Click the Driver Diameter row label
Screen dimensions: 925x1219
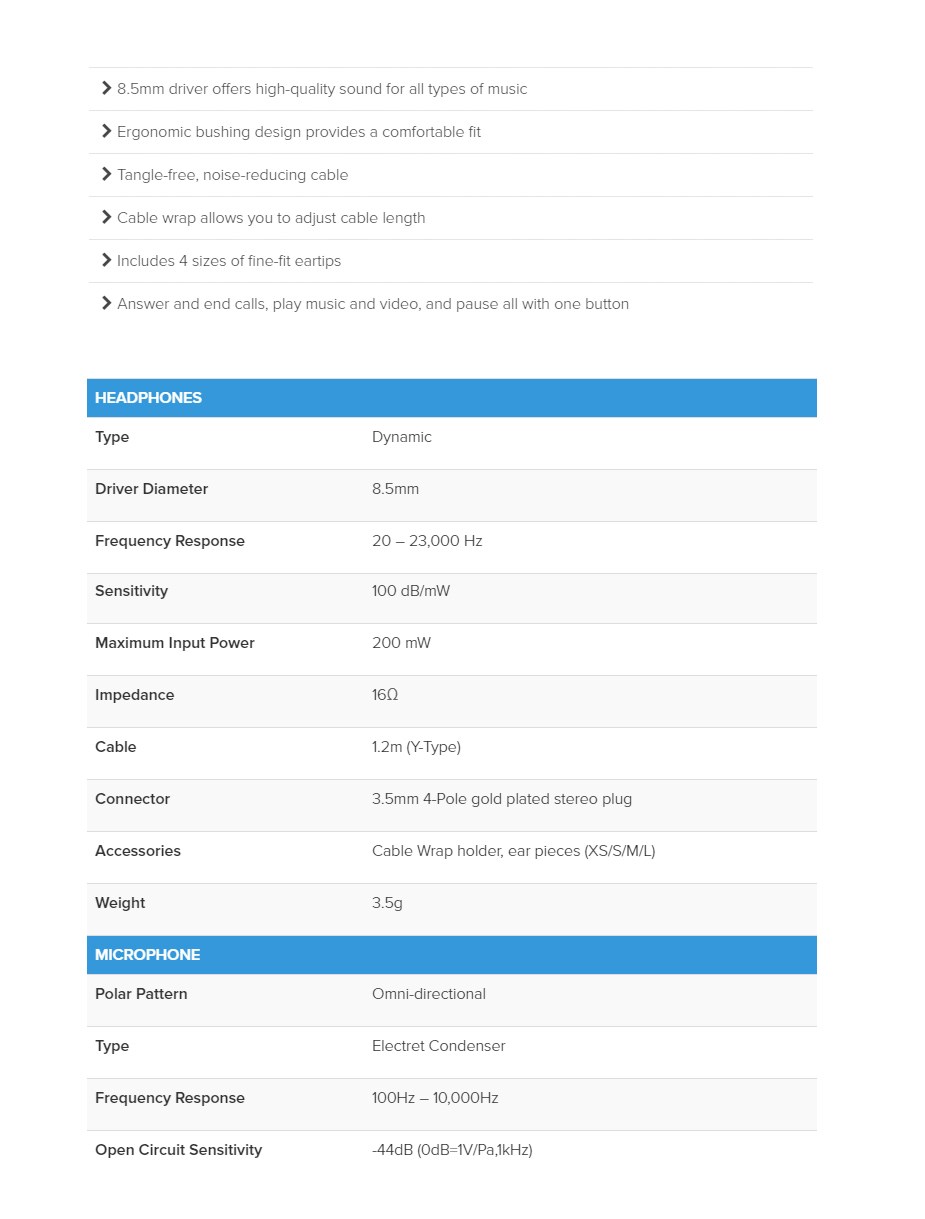pyautogui.click(x=151, y=489)
